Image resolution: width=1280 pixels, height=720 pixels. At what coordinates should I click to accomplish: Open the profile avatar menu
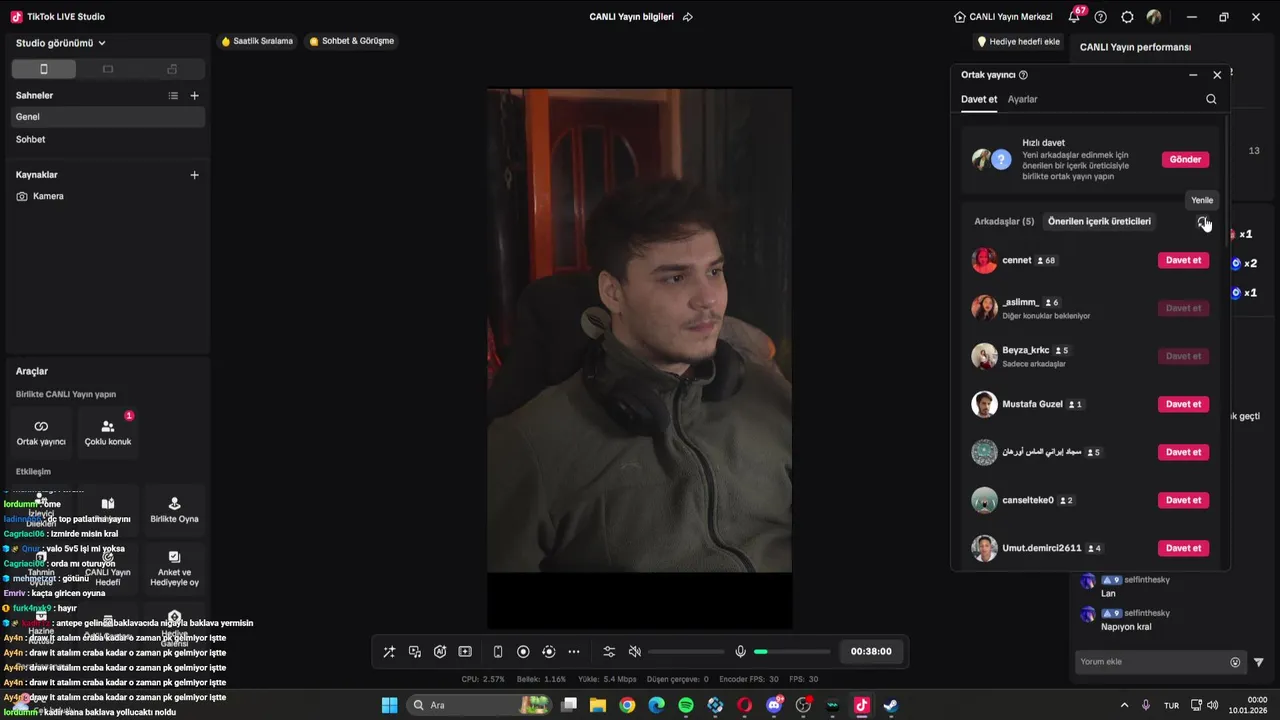click(x=1154, y=17)
